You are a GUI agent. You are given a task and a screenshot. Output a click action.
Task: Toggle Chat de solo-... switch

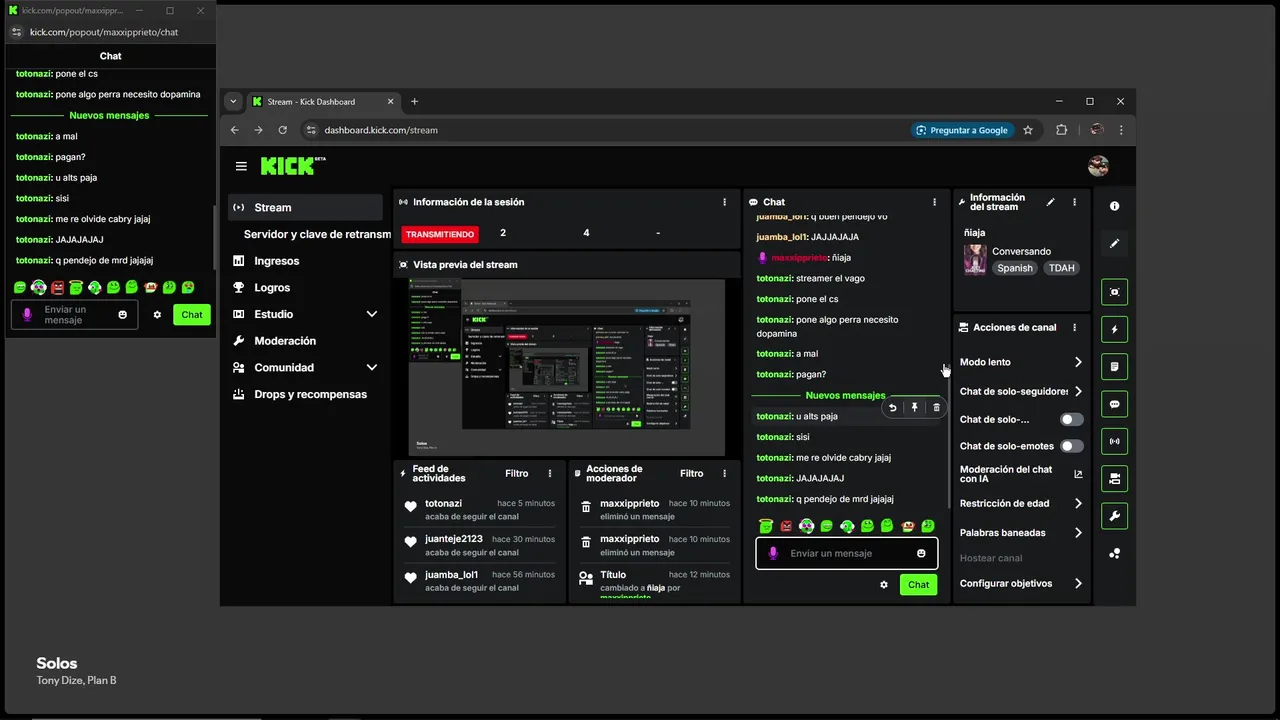tap(1071, 420)
